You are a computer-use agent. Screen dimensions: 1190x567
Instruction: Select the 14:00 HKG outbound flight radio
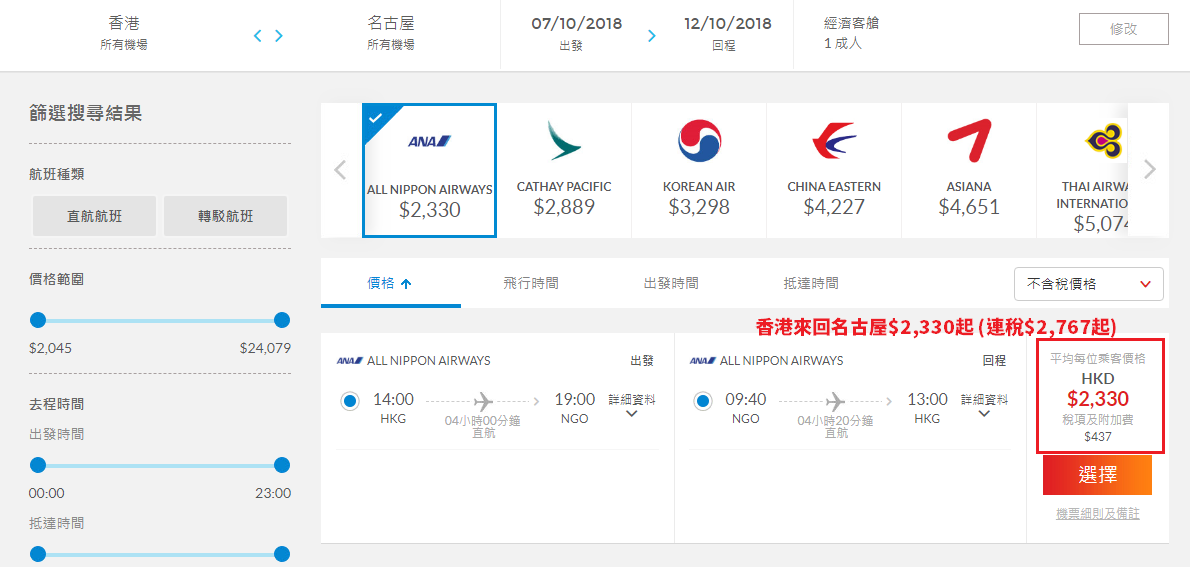click(350, 402)
